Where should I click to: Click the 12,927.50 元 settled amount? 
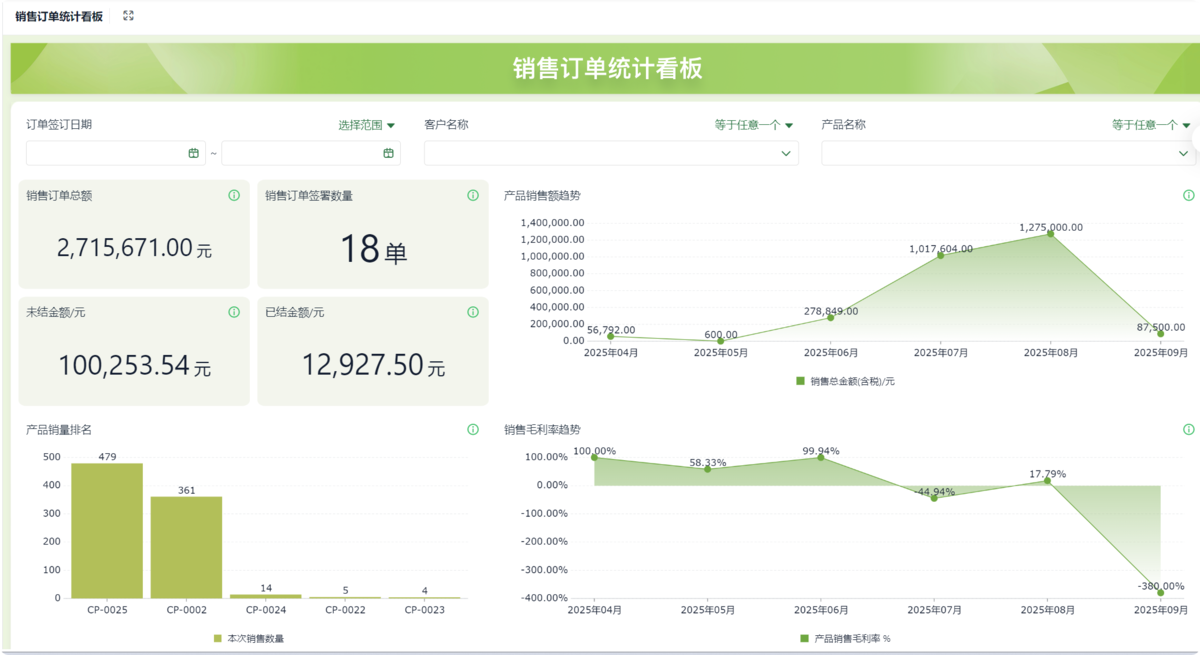tap(373, 365)
